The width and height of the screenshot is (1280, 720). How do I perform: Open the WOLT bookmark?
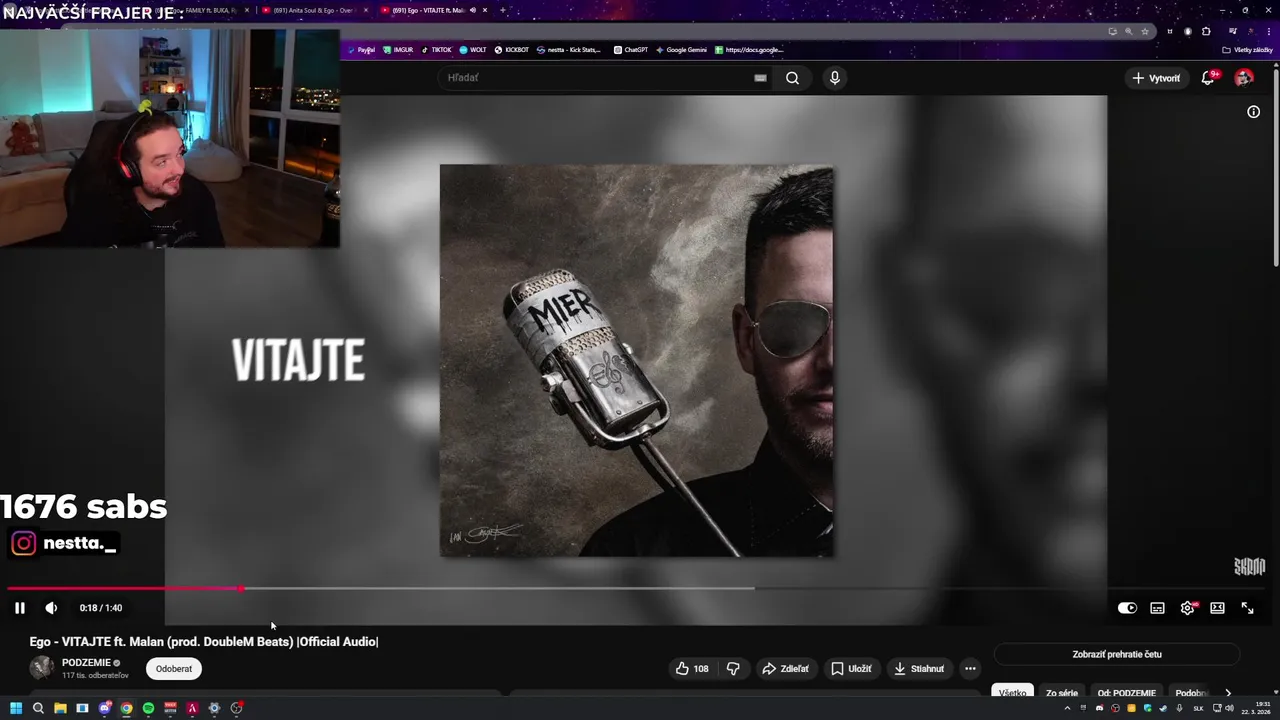[x=473, y=50]
